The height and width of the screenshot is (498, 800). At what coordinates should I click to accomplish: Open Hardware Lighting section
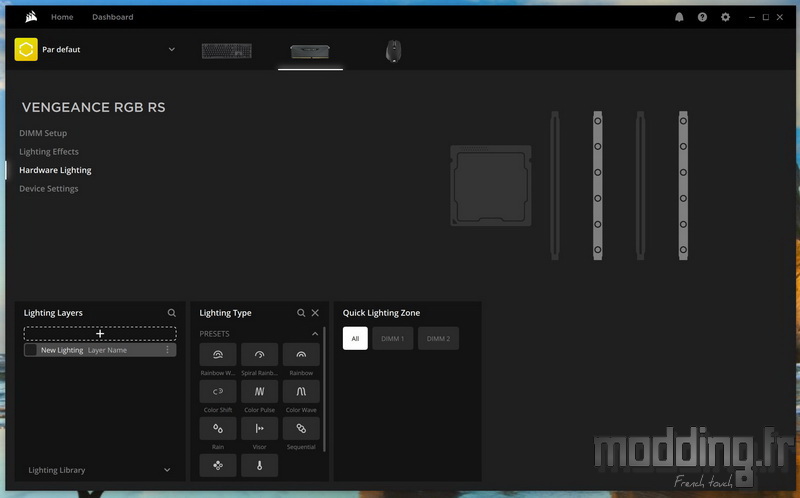point(55,170)
